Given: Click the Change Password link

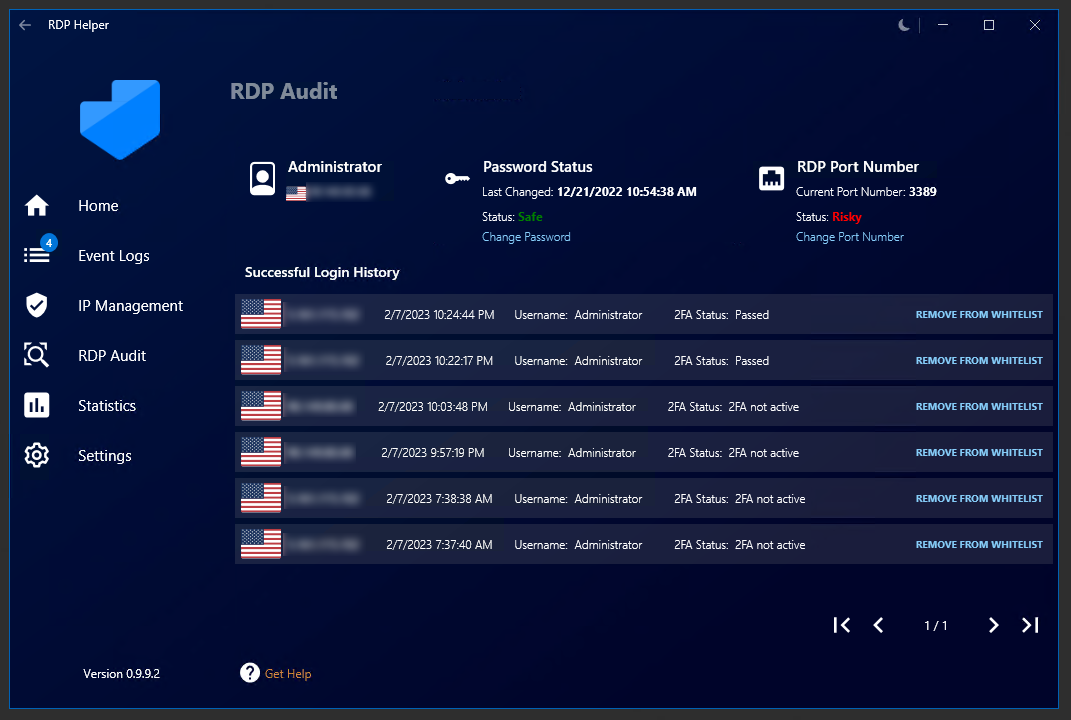Looking at the screenshot, I should click(526, 237).
